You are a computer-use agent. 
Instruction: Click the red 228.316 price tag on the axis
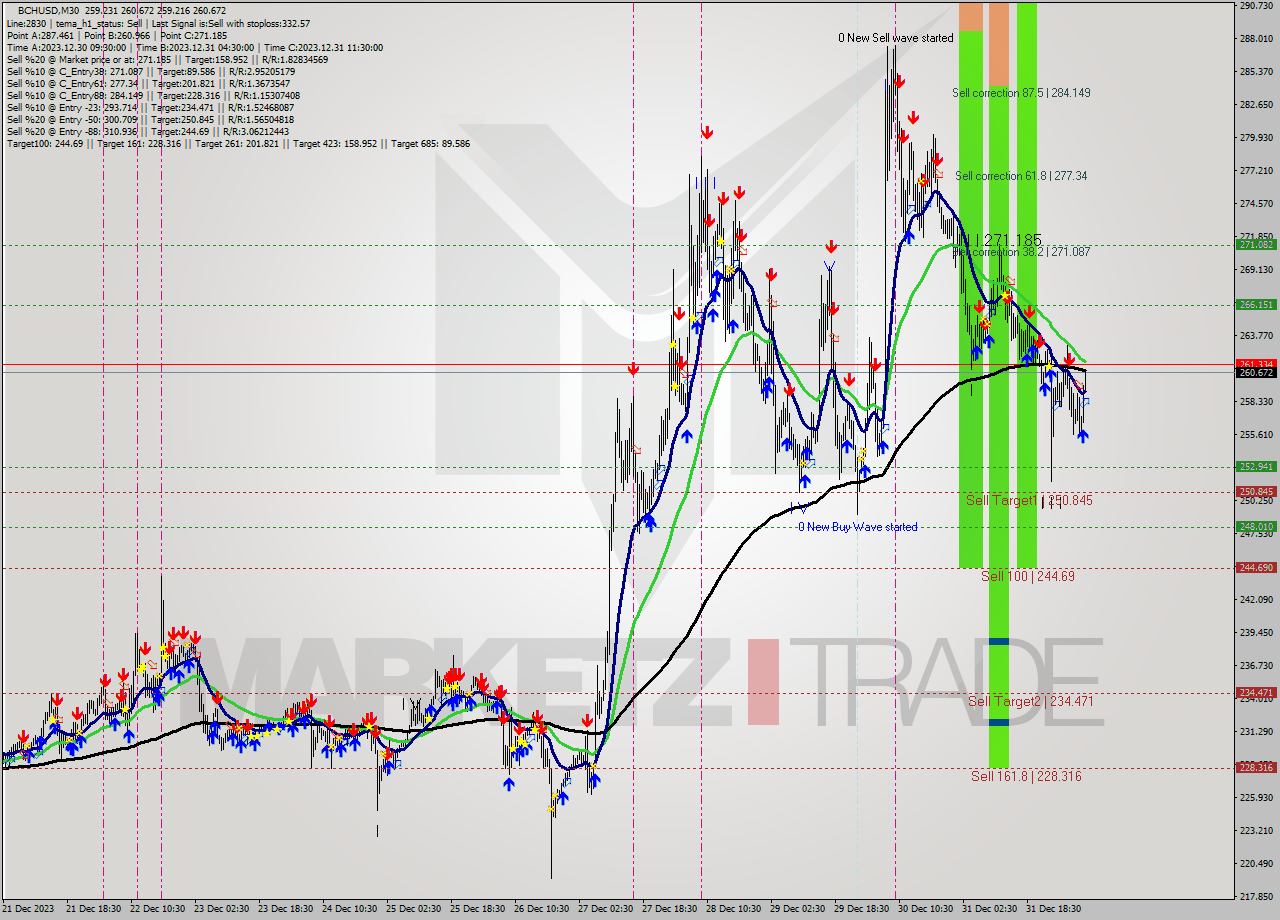tap(1256, 767)
